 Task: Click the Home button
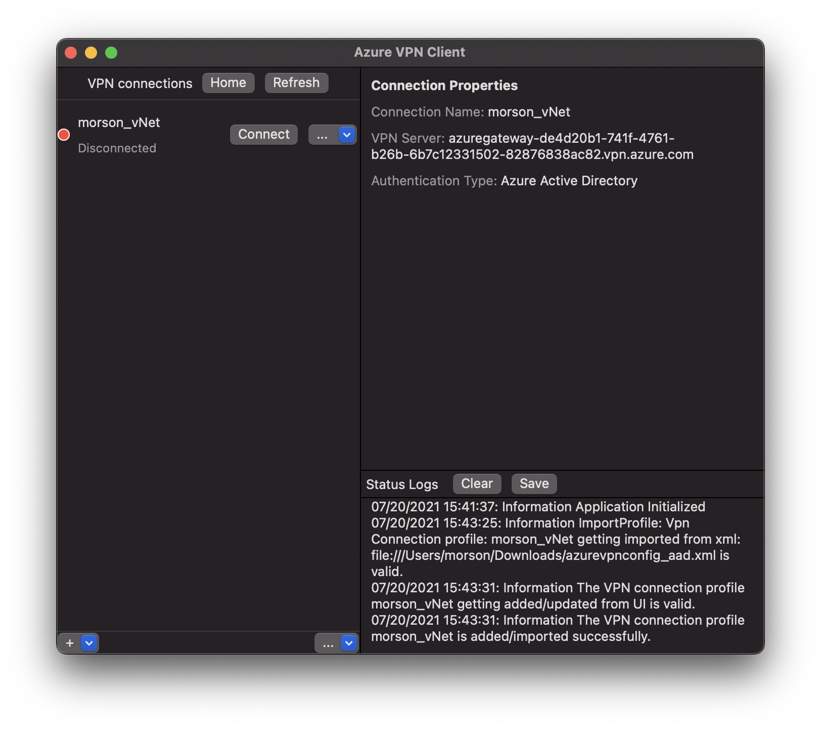point(228,83)
